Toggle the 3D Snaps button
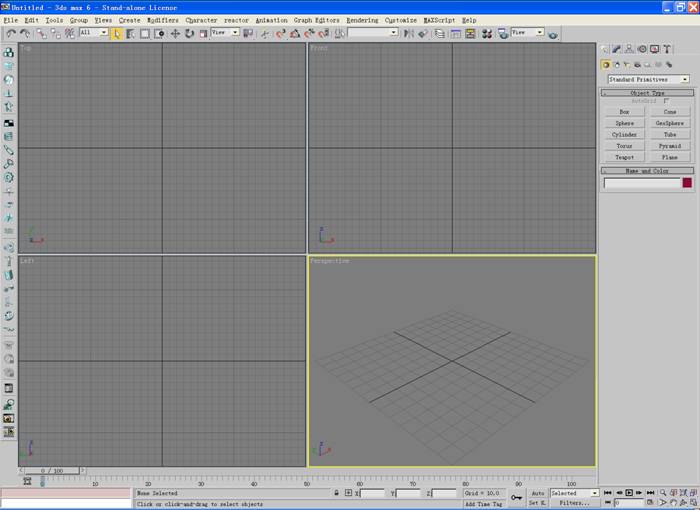Image resolution: width=700 pixels, height=510 pixels. pos(280,33)
